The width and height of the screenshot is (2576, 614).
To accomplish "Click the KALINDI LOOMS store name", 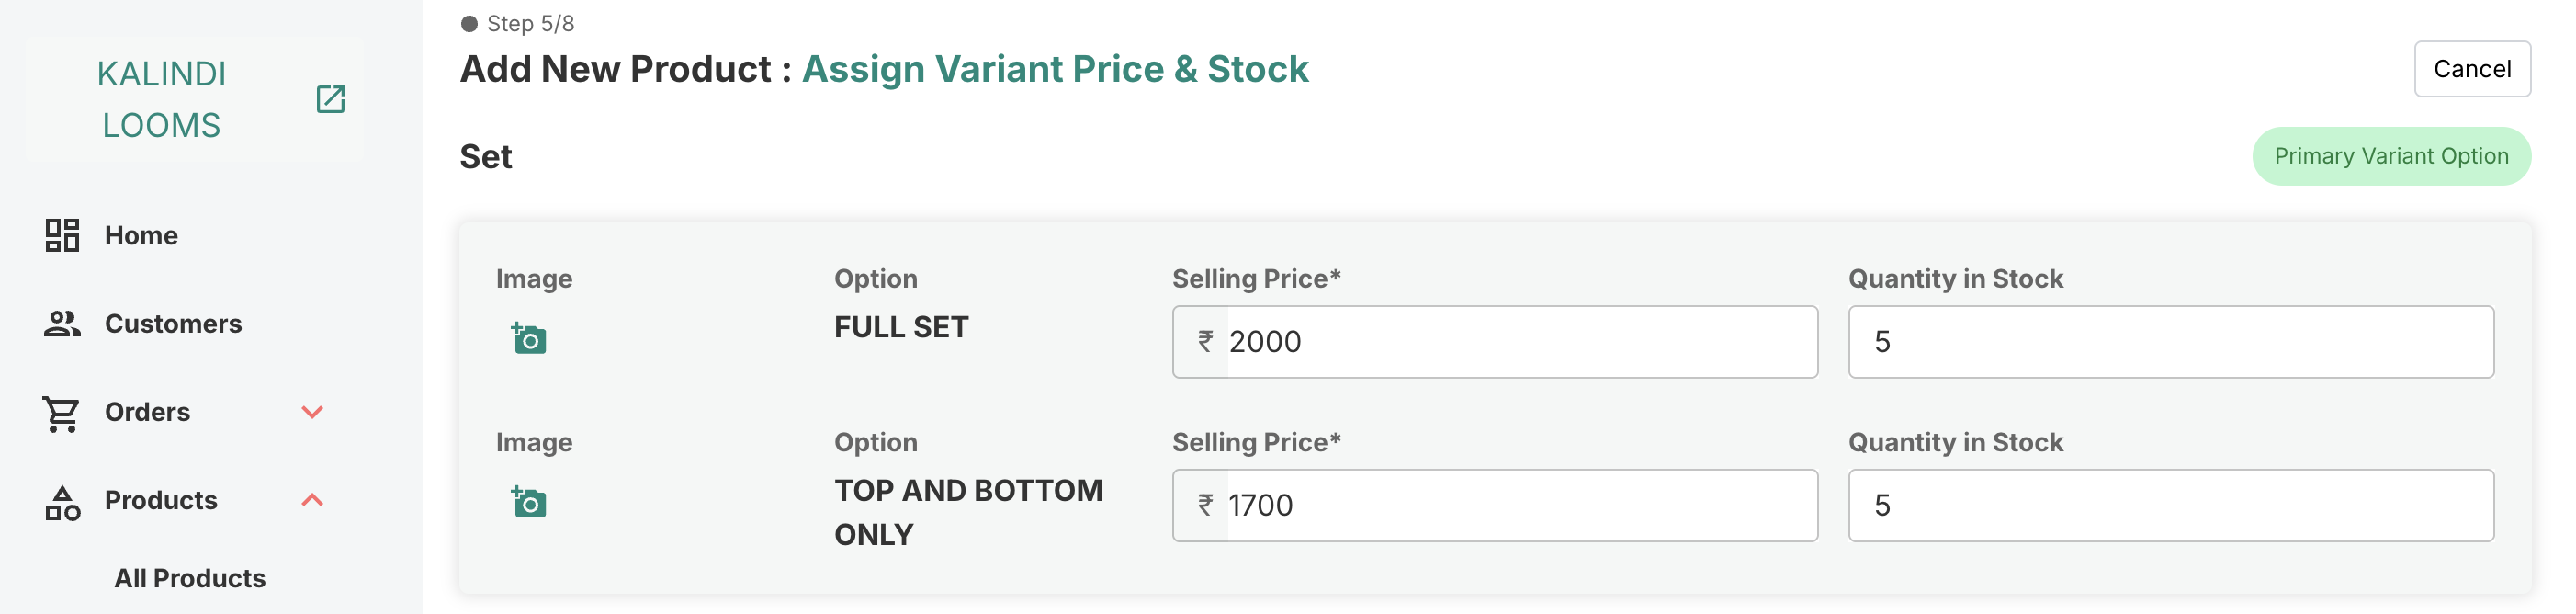I will (x=161, y=99).
